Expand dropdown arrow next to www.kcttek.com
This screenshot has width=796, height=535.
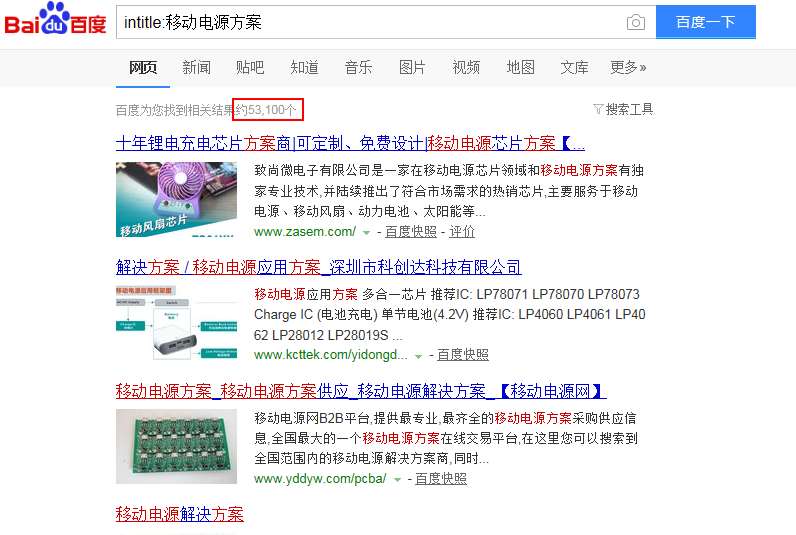(x=418, y=356)
